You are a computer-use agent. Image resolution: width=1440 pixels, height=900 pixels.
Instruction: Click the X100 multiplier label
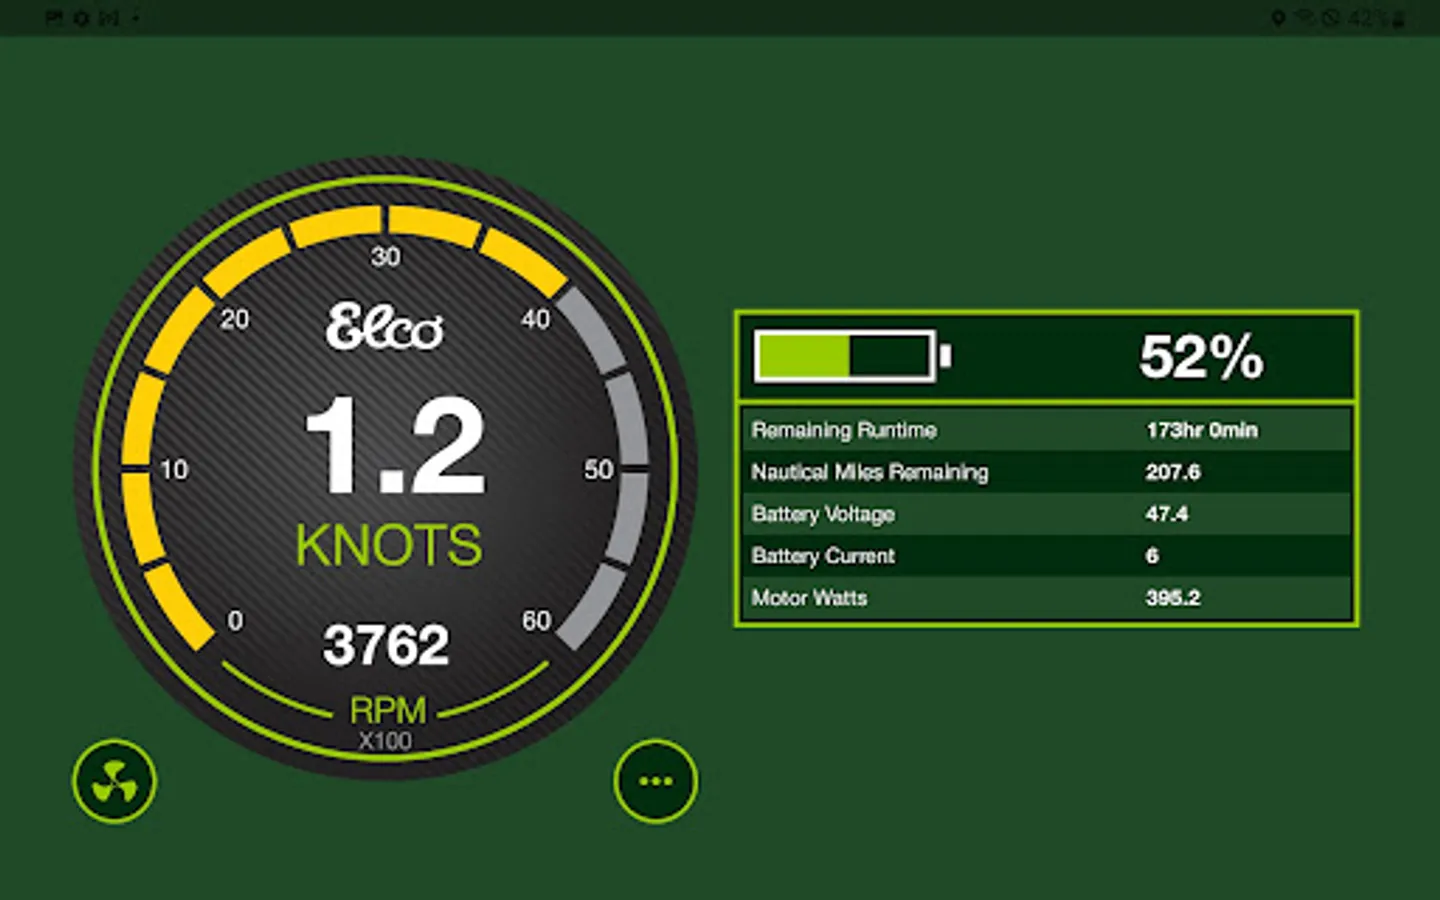pyautogui.click(x=385, y=741)
